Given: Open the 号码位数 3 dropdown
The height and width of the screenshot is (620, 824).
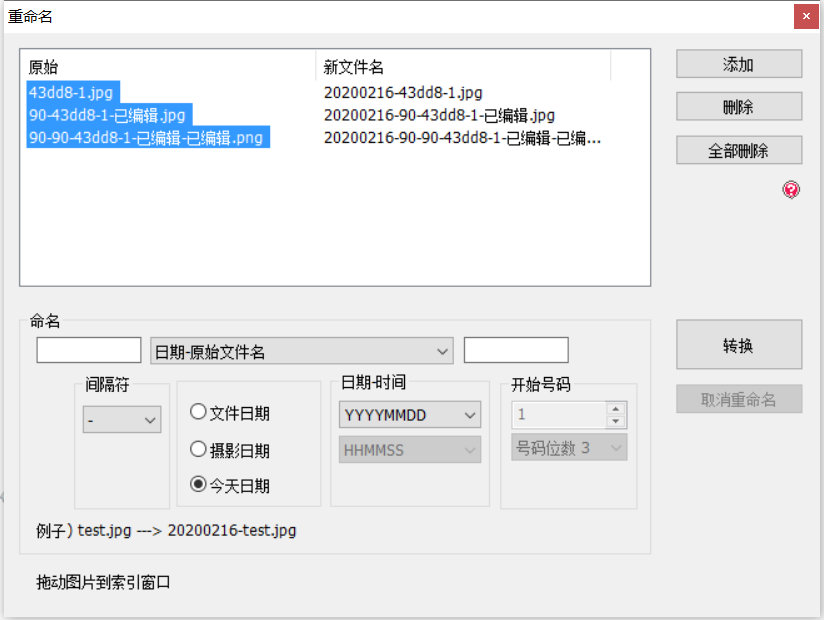Looking at the screenshot, I should 569,448.
